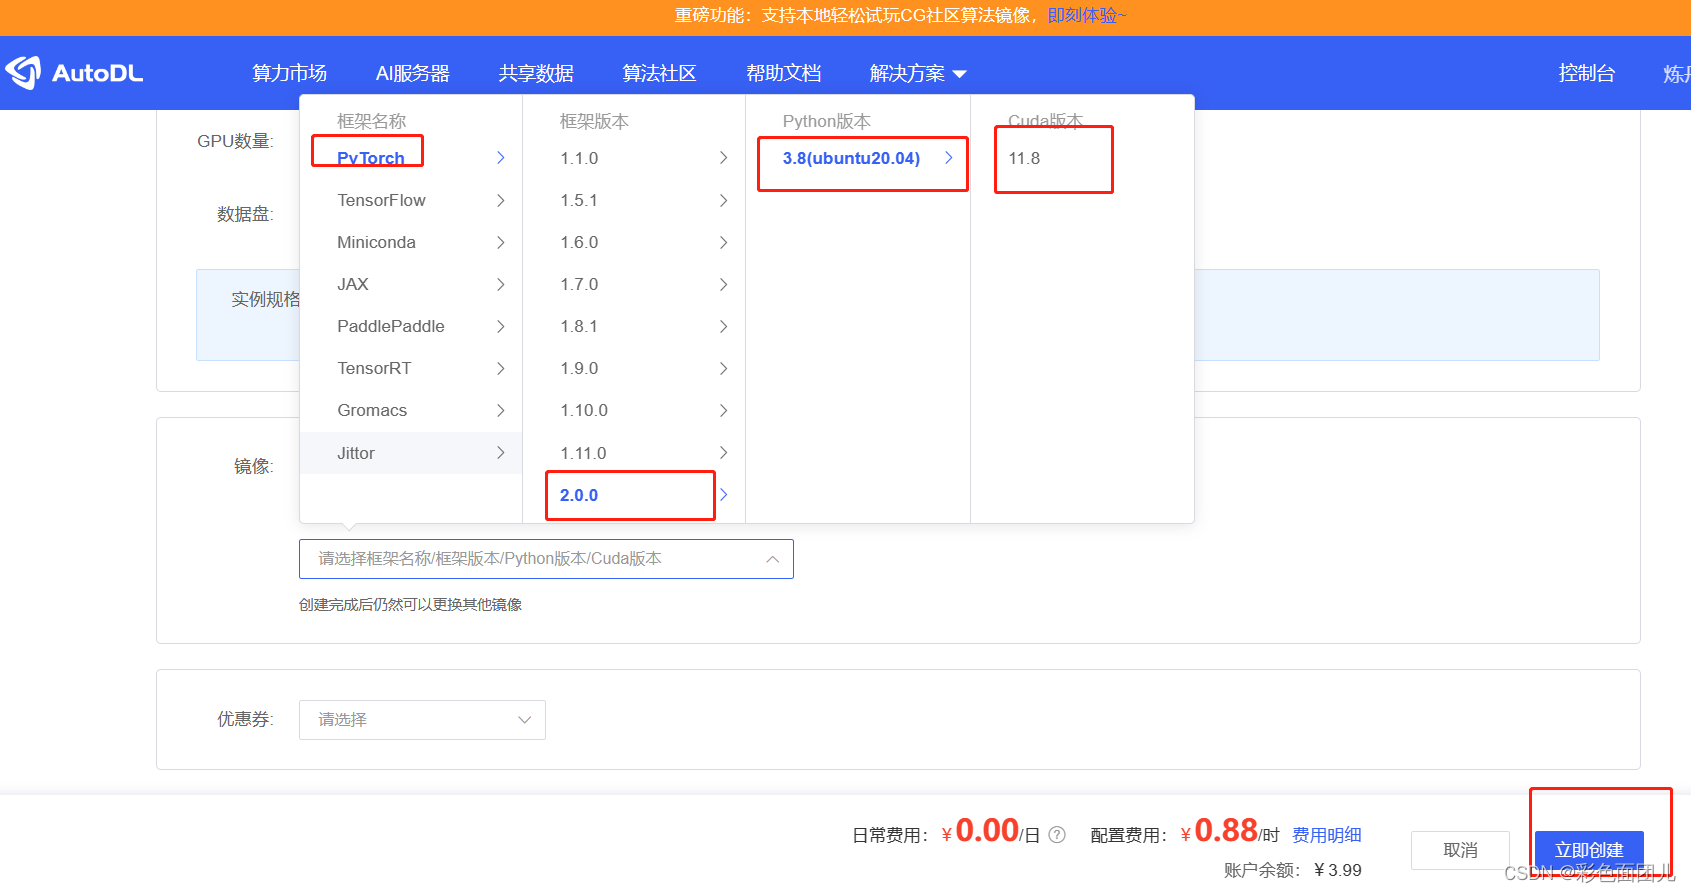Expand Gromacs submenu arrow

coord(501,410)
